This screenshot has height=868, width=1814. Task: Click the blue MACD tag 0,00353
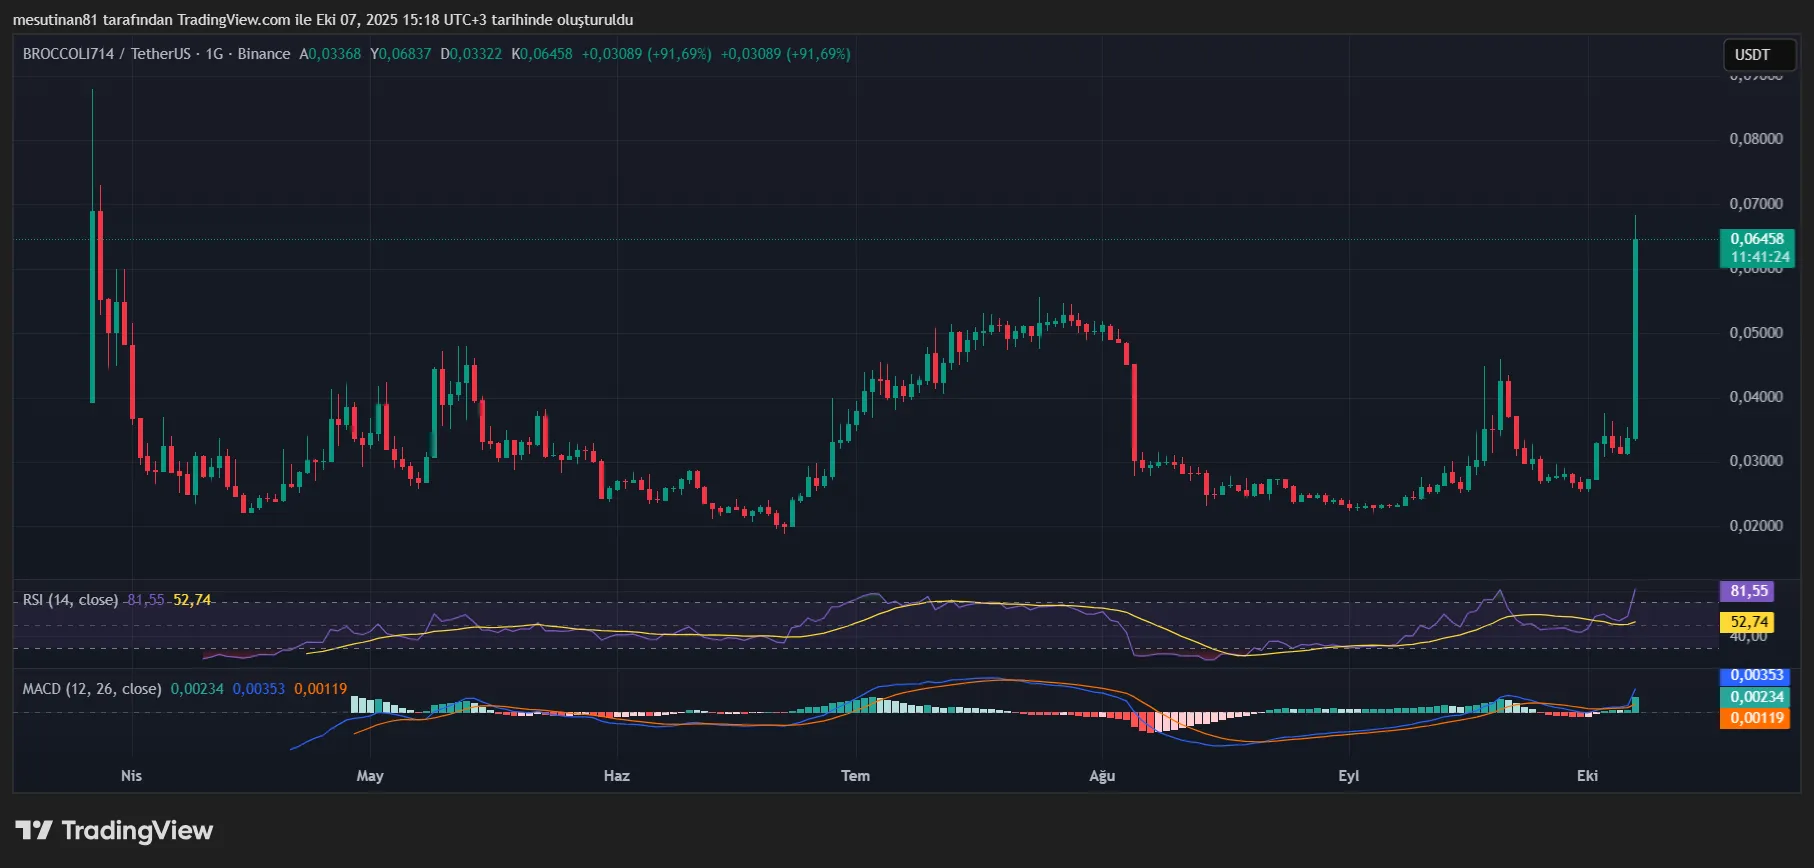(x=1757, y=675)
